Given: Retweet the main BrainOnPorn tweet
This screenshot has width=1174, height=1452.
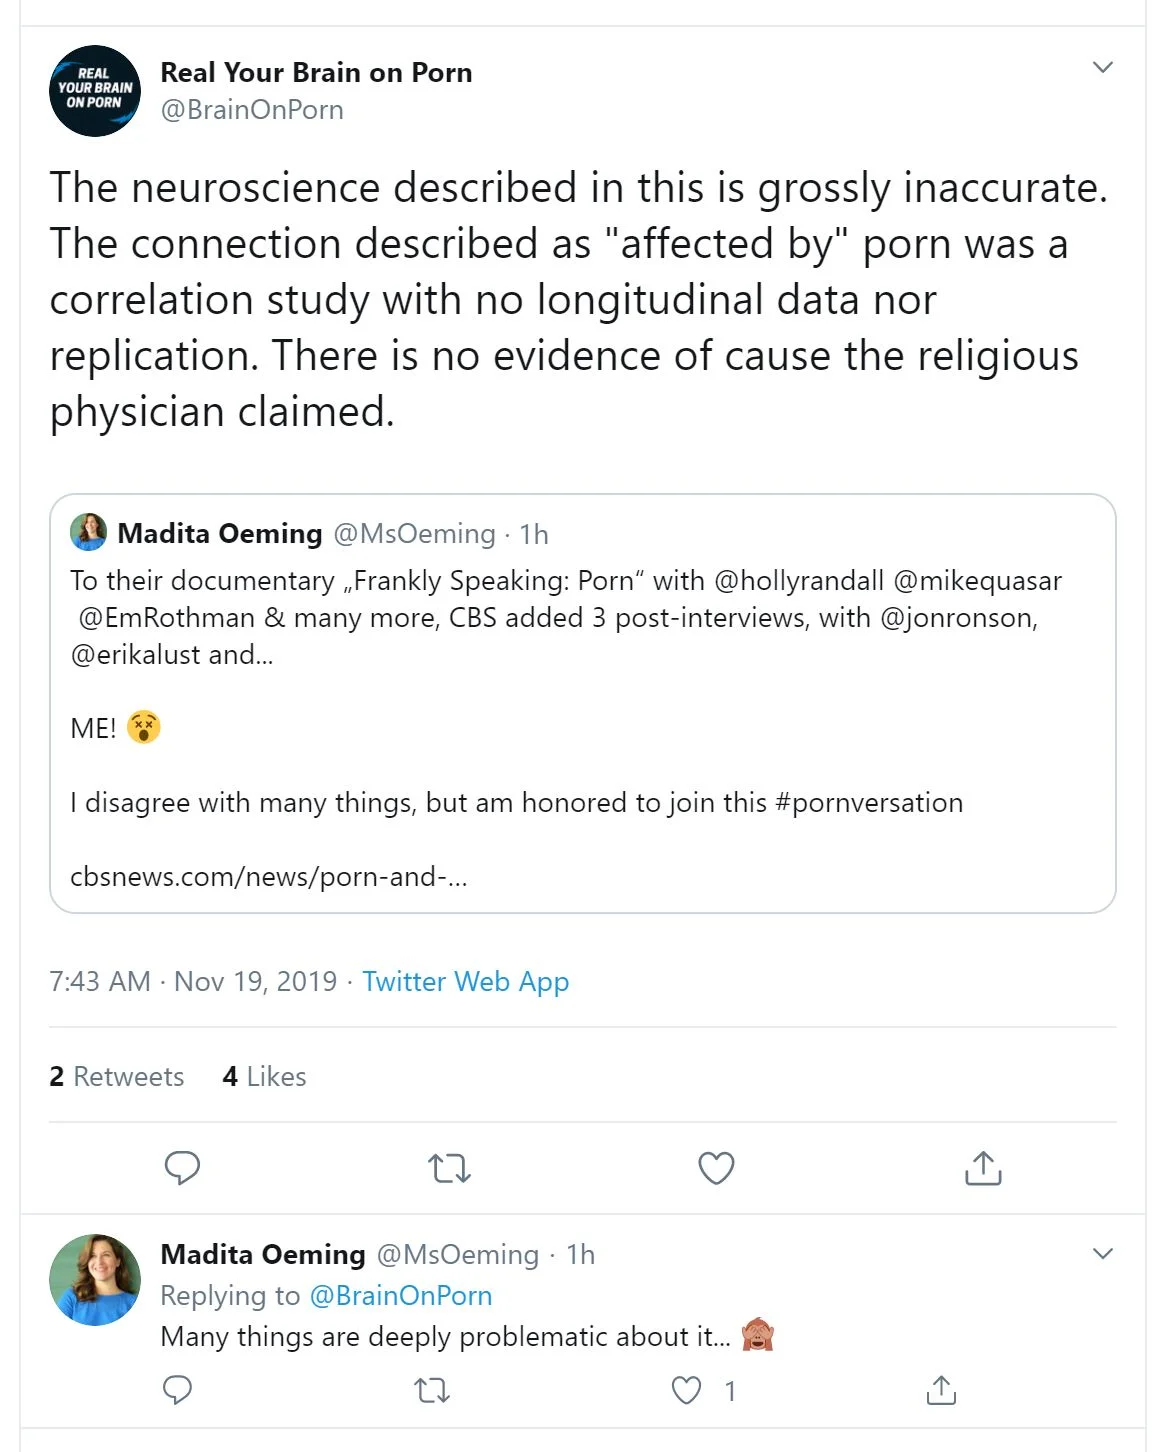Looking at the screenshot, I should click(449, 1167).
